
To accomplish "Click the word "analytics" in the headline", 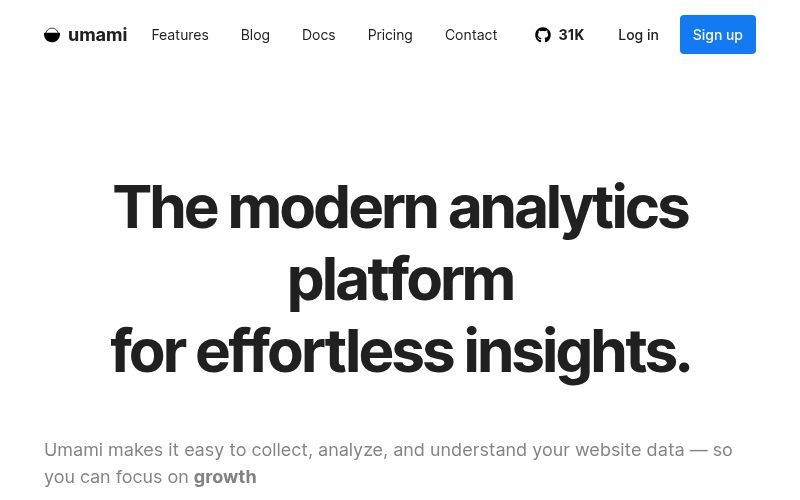I will point(568,207).
